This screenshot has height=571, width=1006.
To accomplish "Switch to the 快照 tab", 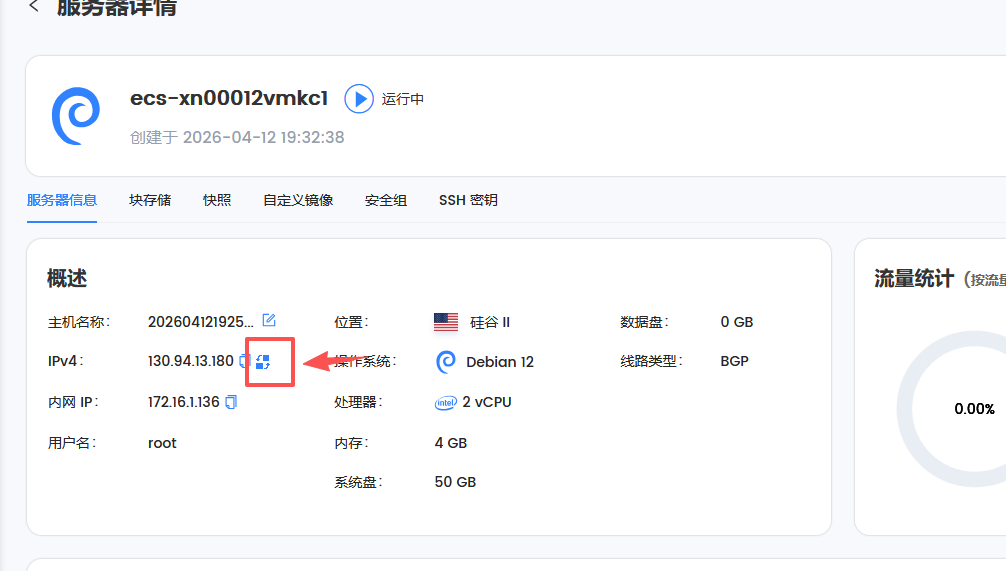I will [x=217, y=200].
